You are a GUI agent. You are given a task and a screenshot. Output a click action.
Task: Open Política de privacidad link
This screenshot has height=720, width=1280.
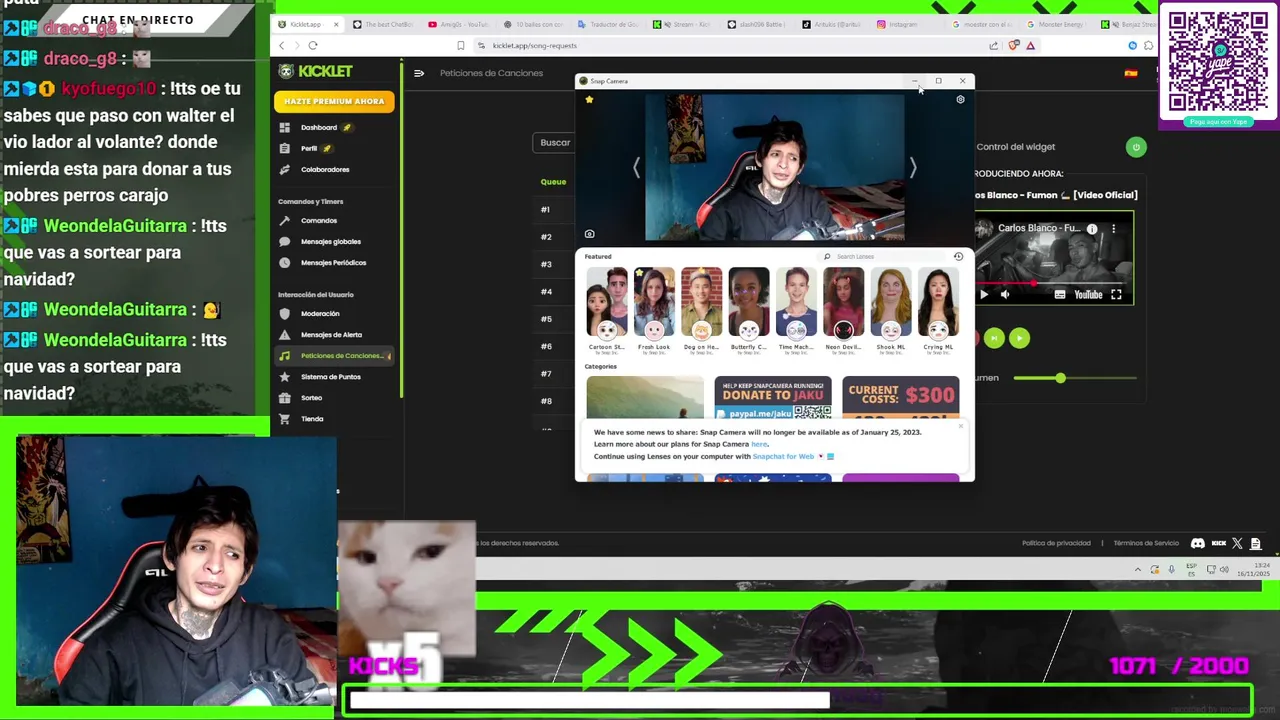[x=1056, y=543]
